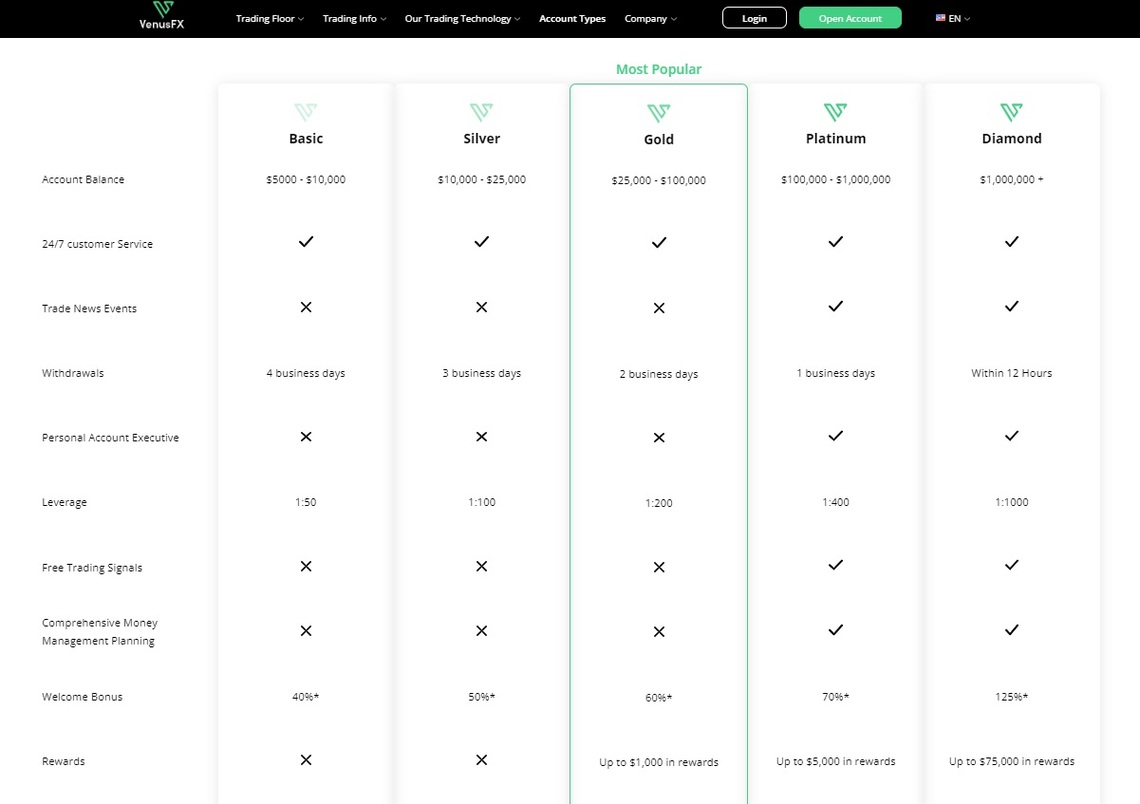Click Platinum Up to $5,000 in rewards
This screenshot has width=1140, height=804.
835,761
